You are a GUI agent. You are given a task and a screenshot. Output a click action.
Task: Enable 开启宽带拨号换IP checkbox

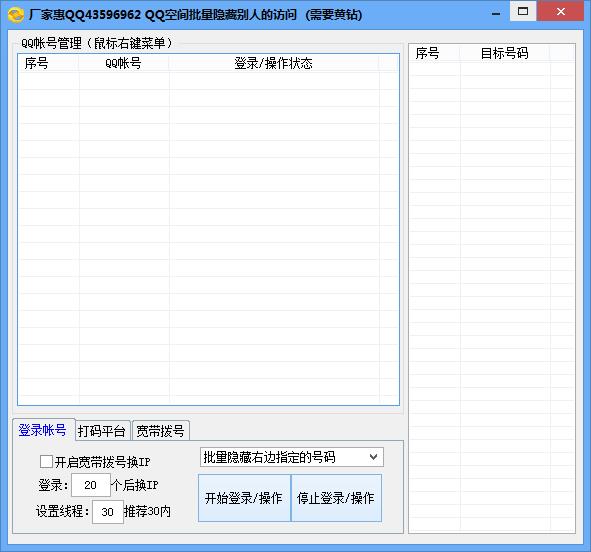46,462
